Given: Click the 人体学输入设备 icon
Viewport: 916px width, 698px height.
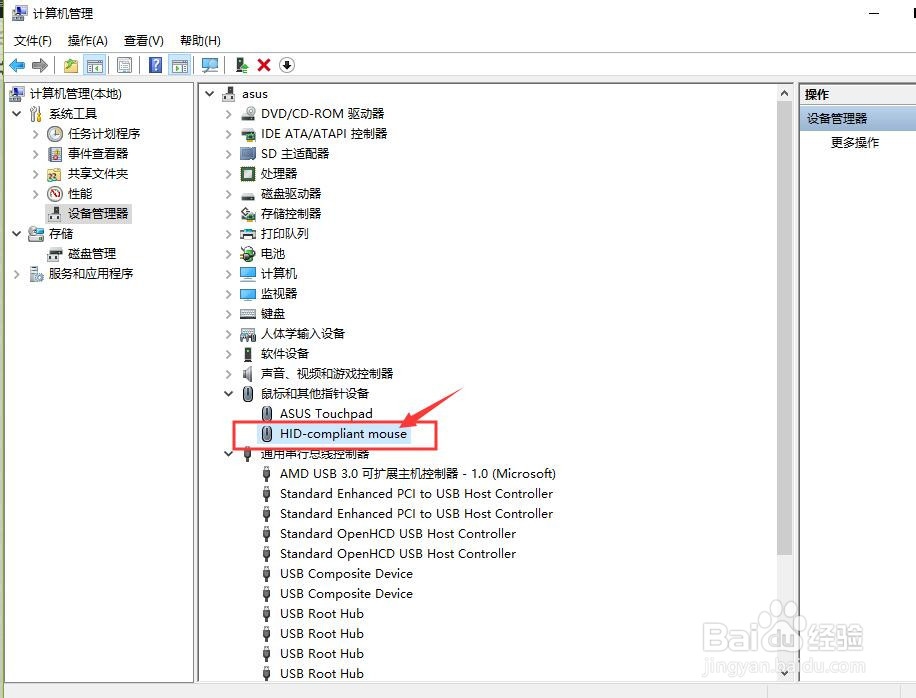Looking at the screenshot, I should (248, 334).
